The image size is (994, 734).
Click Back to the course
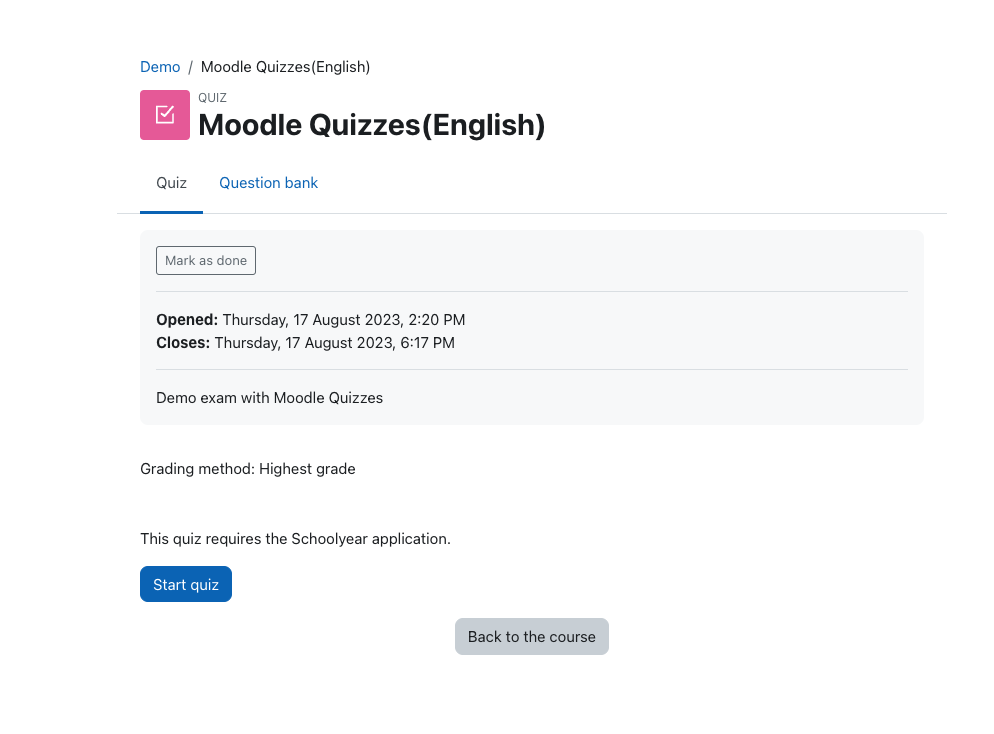[x=531, y=636]
